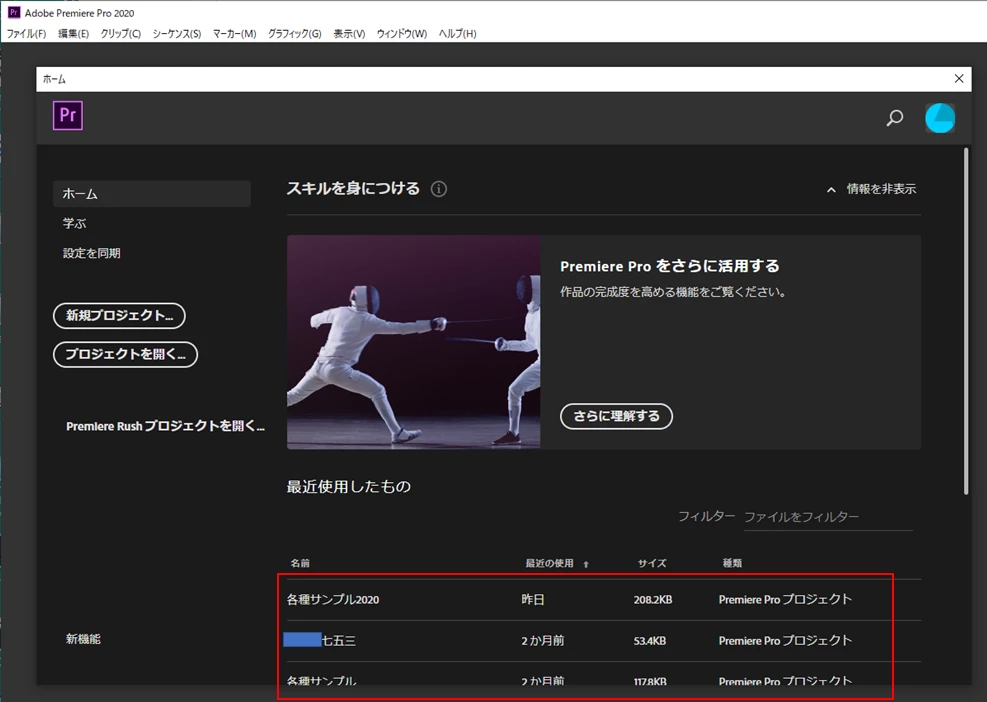The image size is (987, 702).
Task: Collapse section with 情報を非表示 chevron
Action: coord(831,190)
